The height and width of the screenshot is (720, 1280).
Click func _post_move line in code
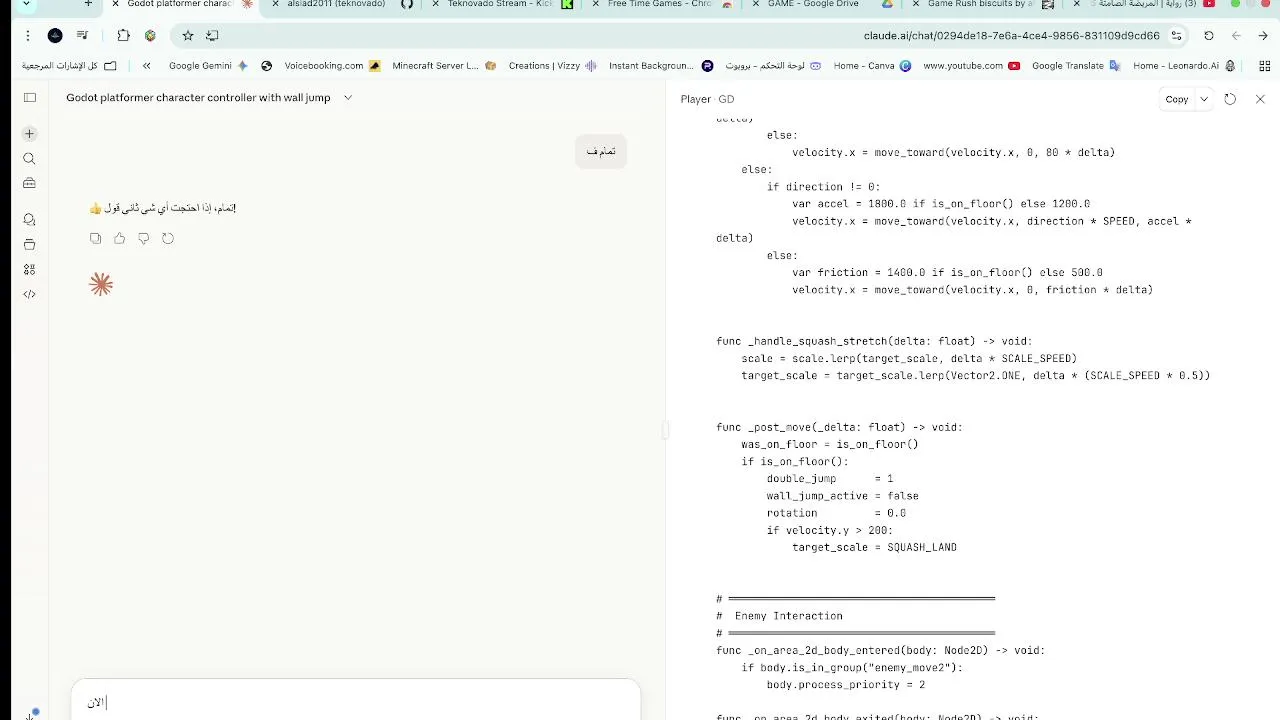click(x=839, y=427)
